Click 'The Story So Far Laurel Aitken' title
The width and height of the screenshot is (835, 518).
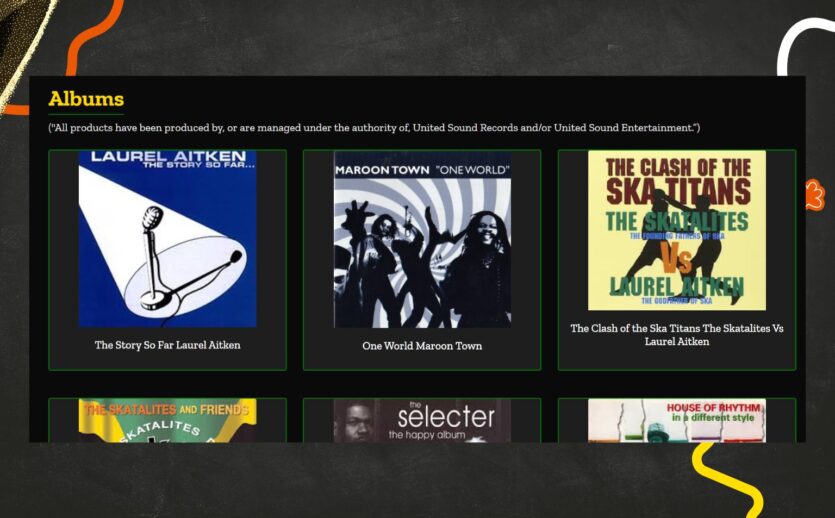pos(167,345)
